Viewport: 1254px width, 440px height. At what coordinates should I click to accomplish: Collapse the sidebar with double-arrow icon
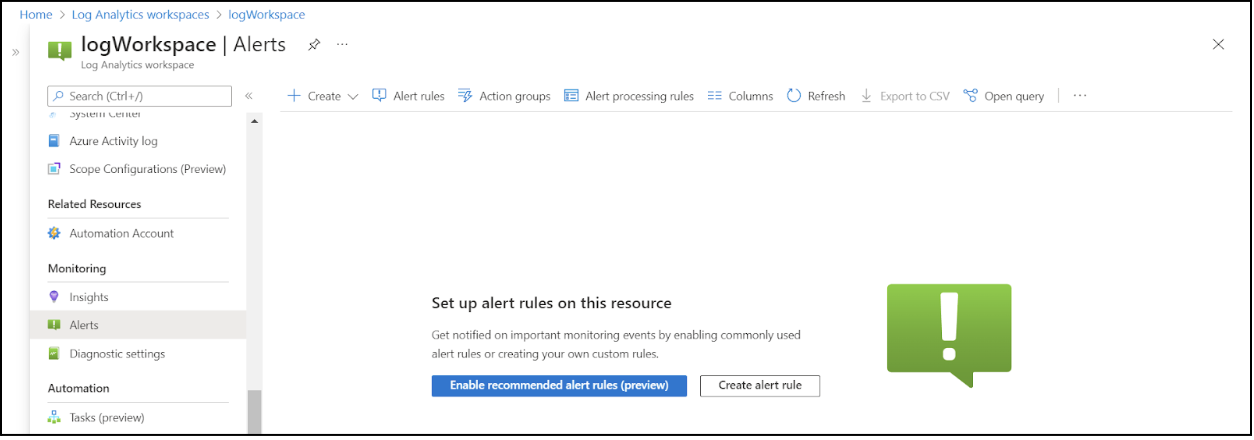[x=249, y=96]
